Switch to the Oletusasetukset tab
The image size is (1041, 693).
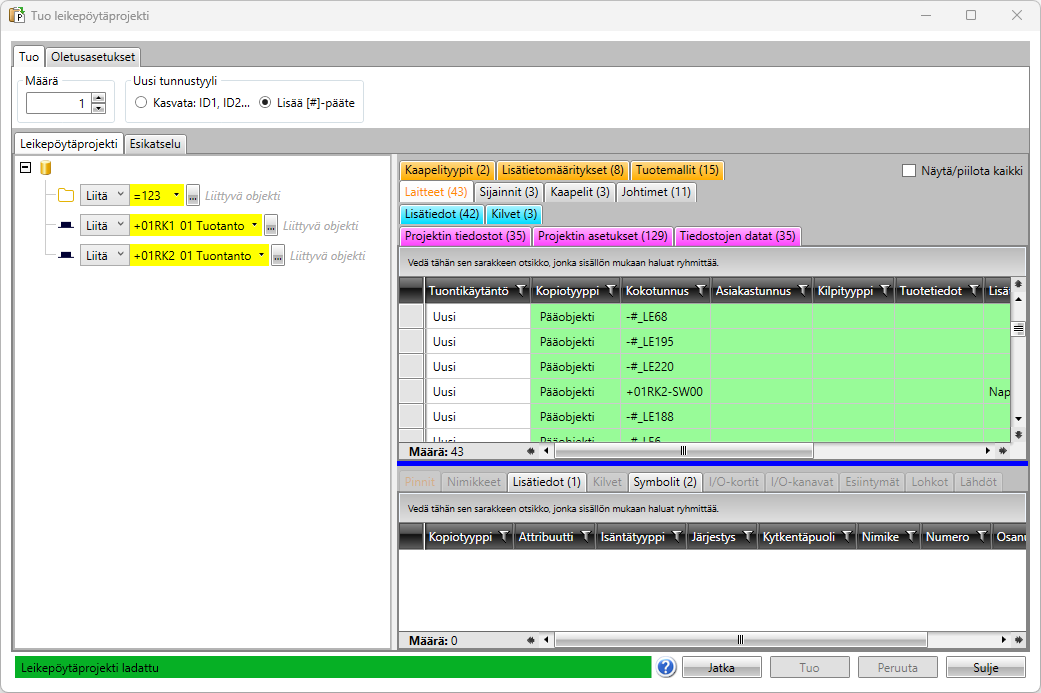click(x=93, y=56)
